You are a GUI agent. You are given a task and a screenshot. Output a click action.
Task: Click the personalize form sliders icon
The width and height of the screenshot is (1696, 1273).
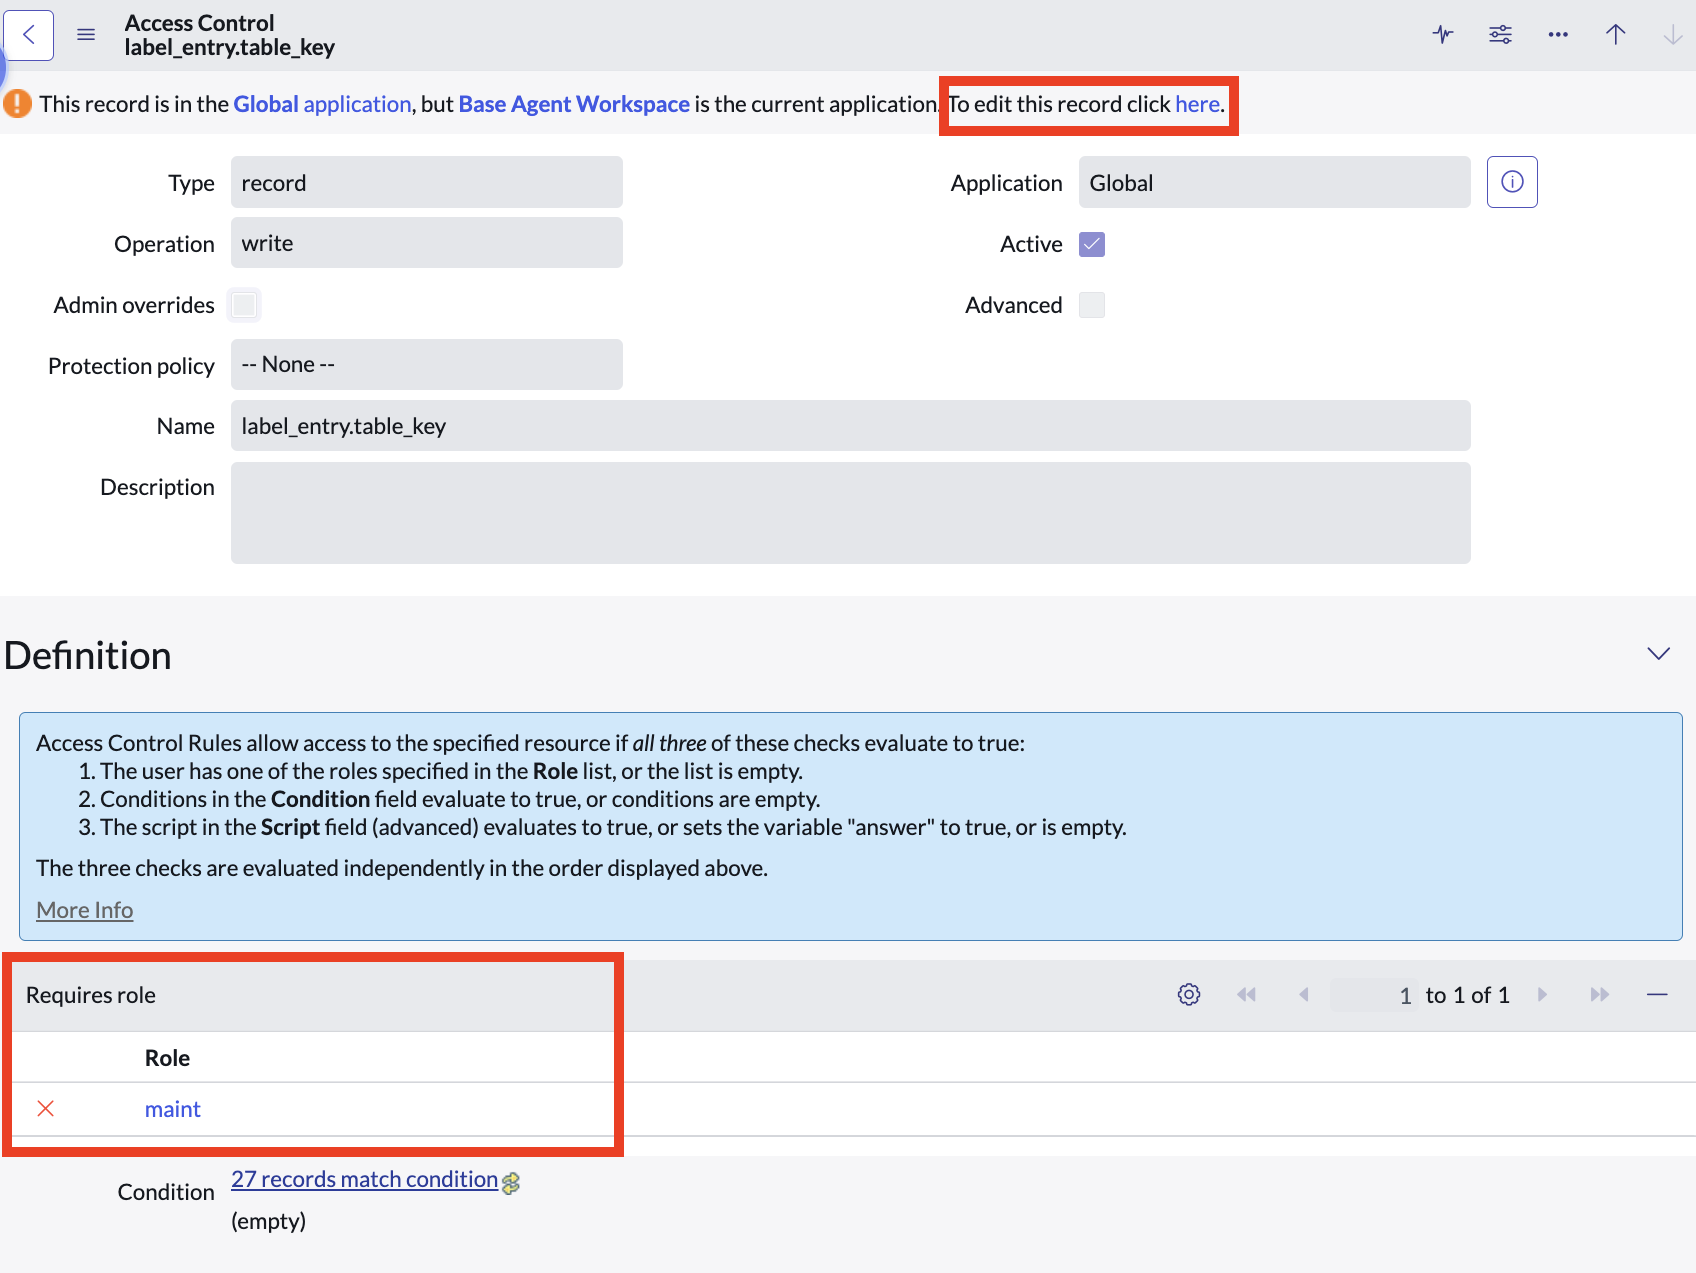tap(1500, 35)
